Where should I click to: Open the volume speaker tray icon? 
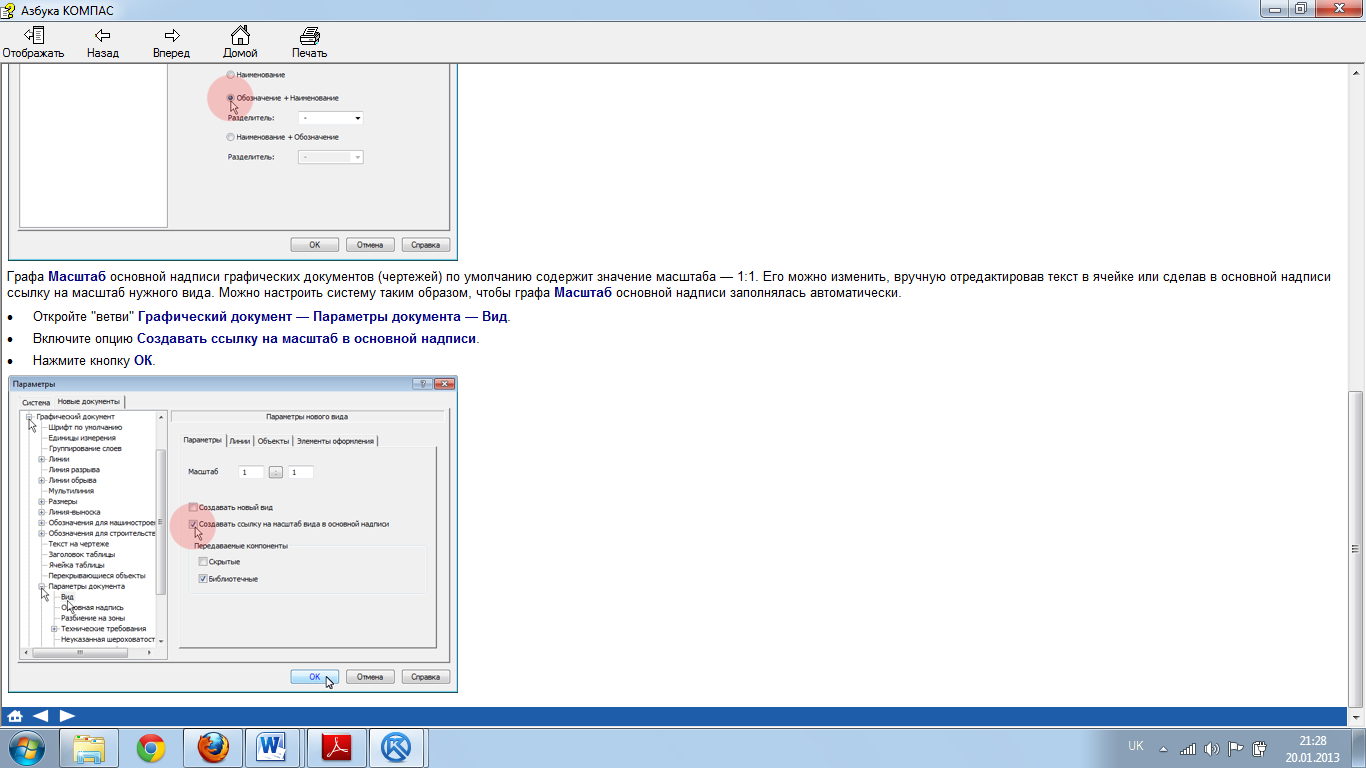coord(1212,748)
